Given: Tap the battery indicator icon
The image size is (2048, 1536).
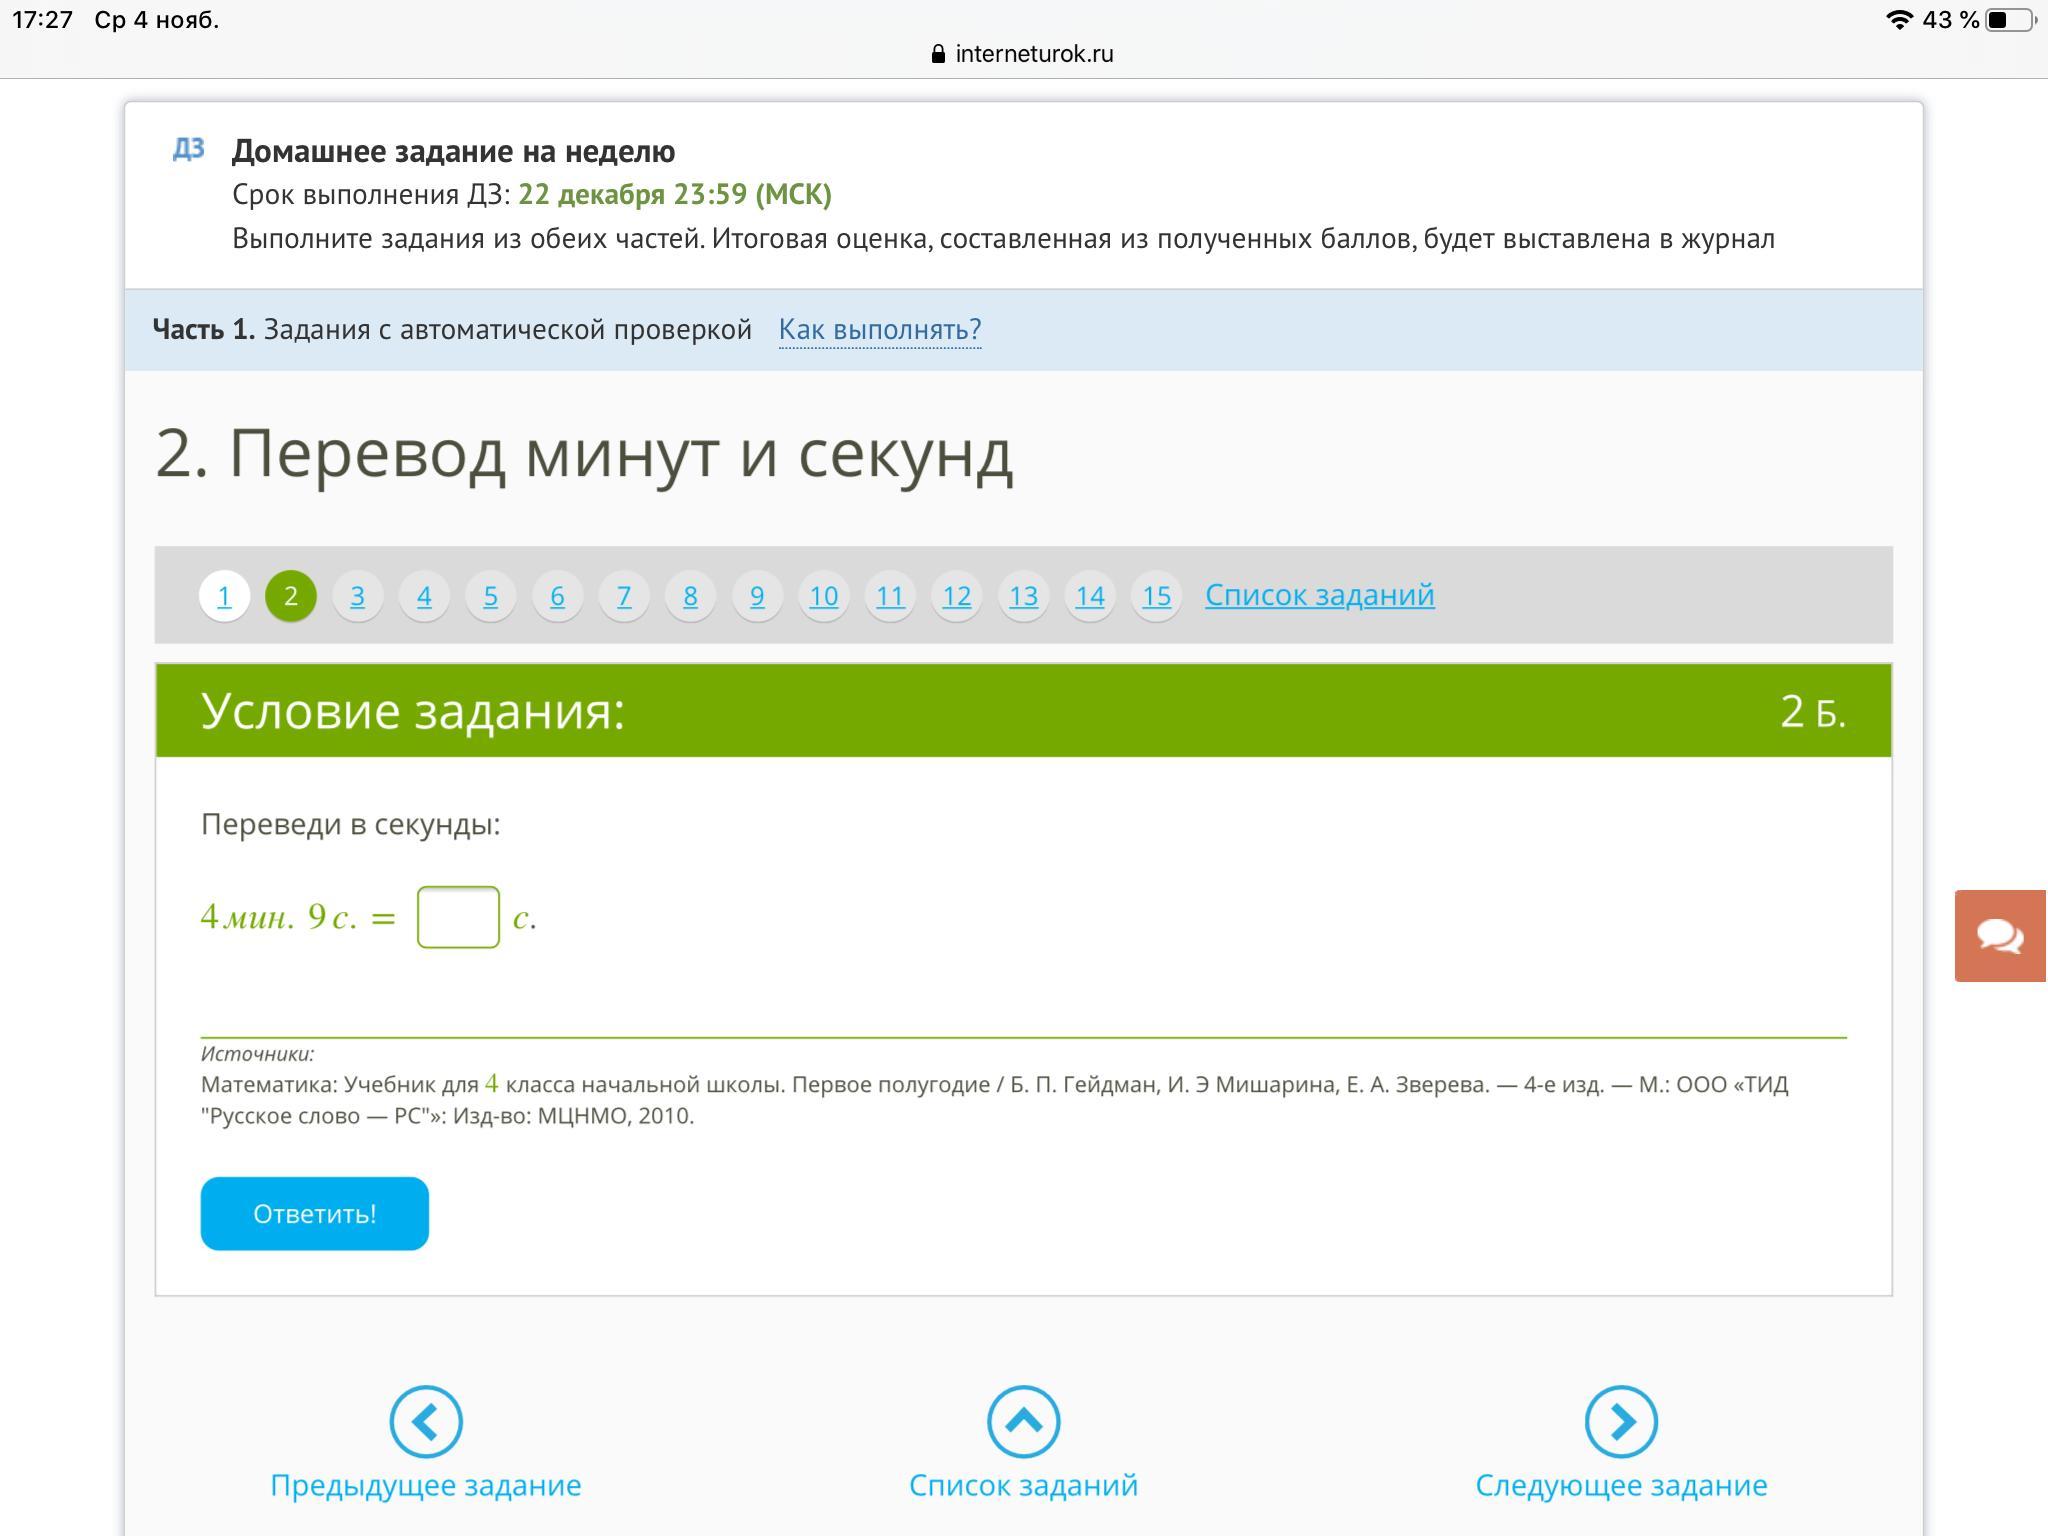Looking at the screenshot, I should click(2010, 20).
